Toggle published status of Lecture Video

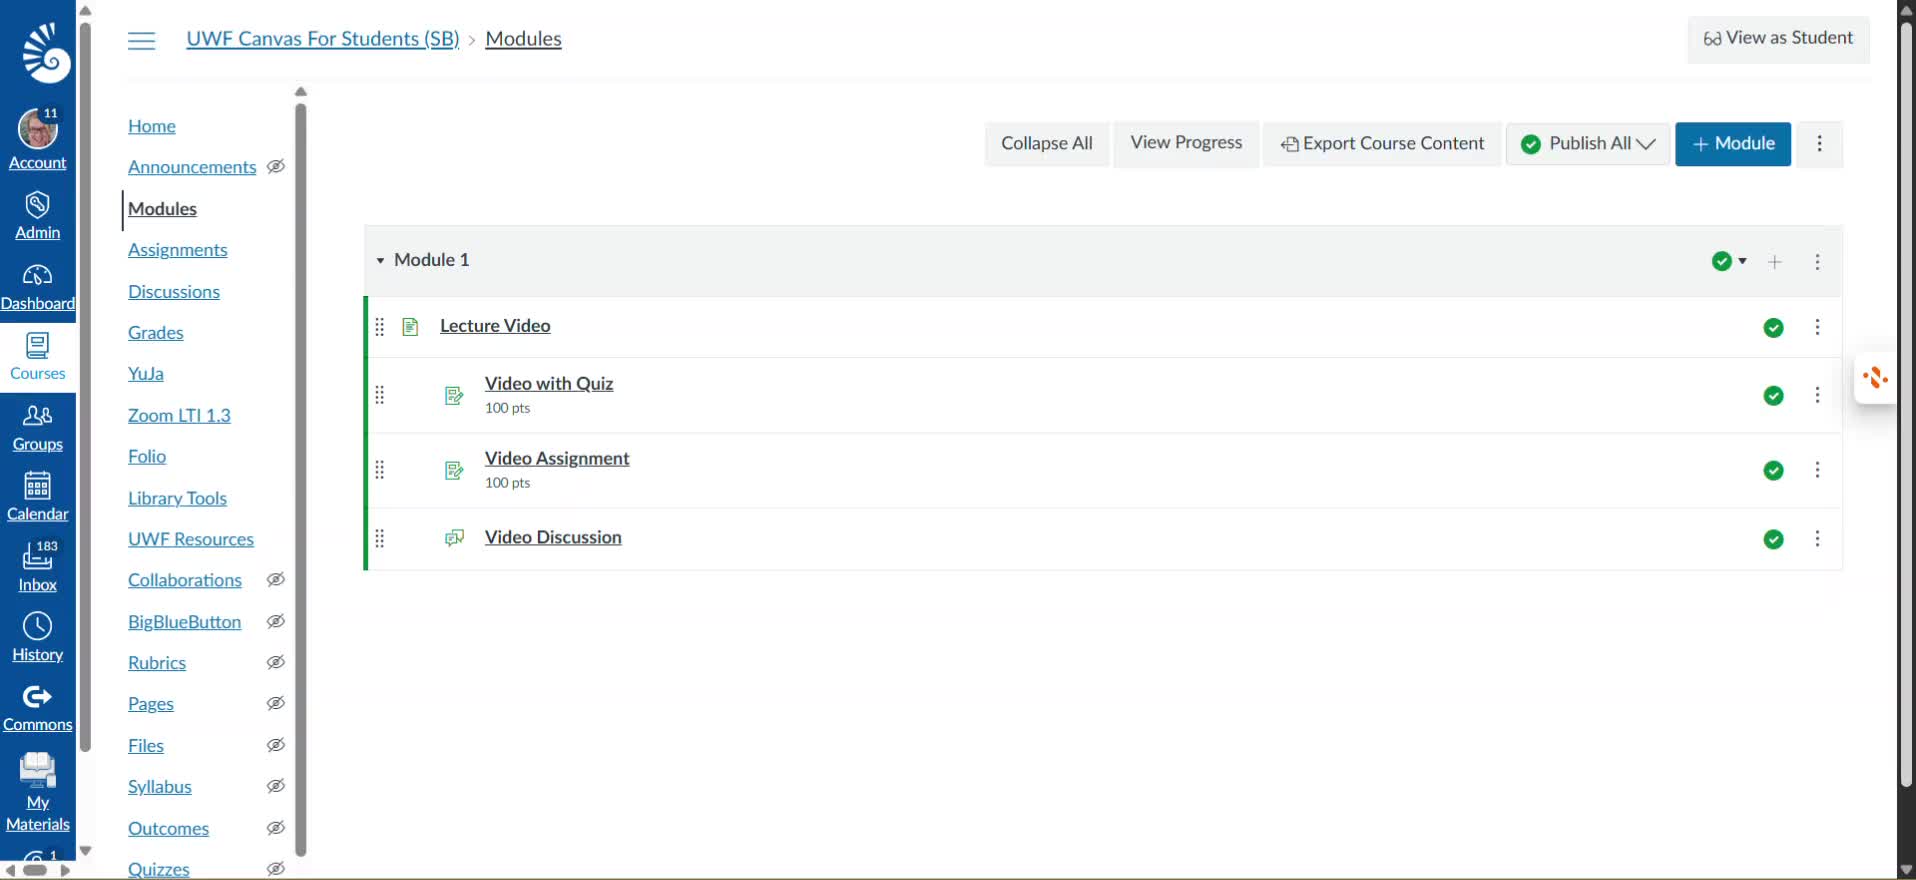pyautogui.click(x=1773, y=328)
